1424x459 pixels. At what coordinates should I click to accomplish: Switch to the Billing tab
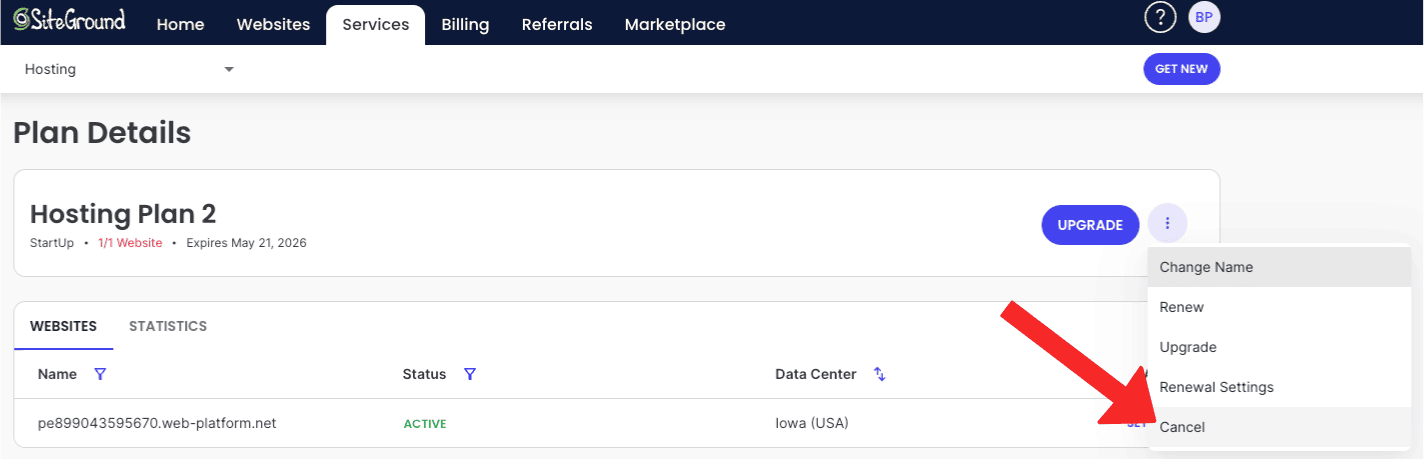point(465,25)
